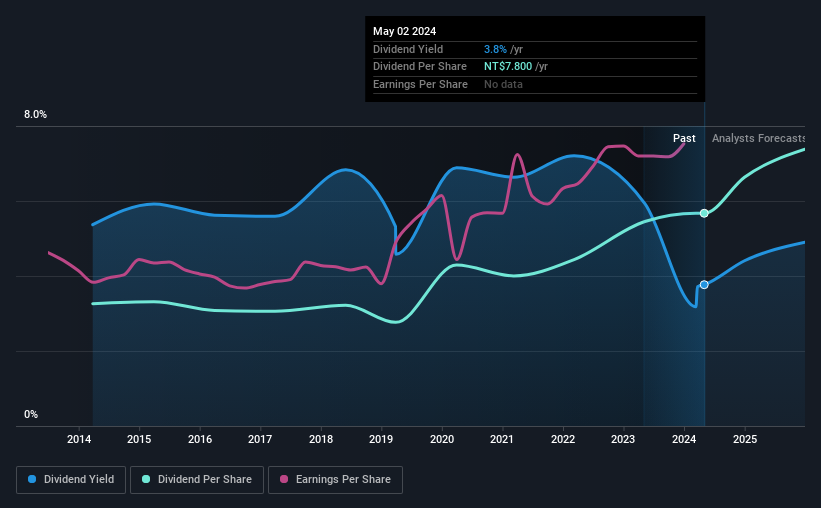Click the 'Past' label on chart
The image size is (821, 508).
coord(684,138)
